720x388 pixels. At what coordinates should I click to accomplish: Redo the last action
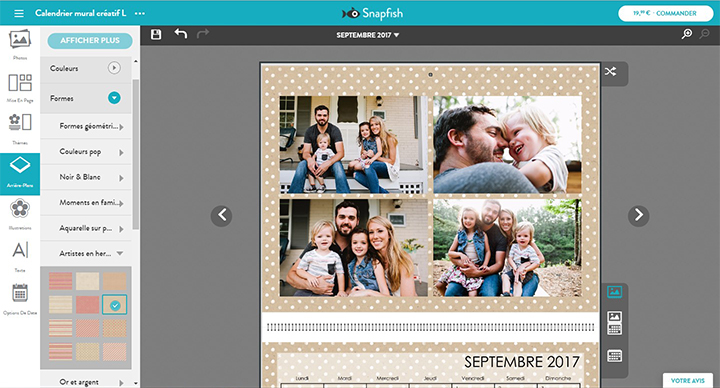click(x=203, y=34)
